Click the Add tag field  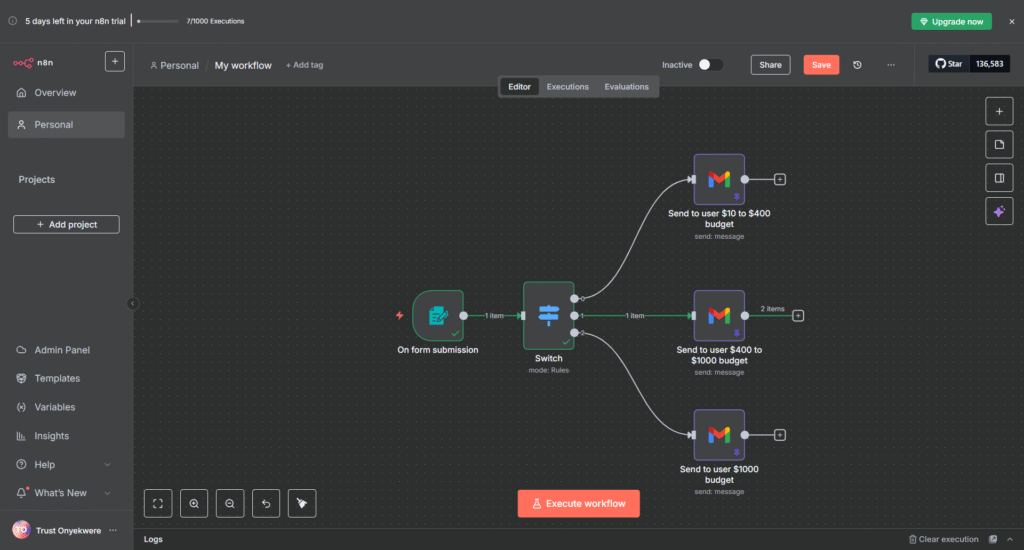coord(304,66)
